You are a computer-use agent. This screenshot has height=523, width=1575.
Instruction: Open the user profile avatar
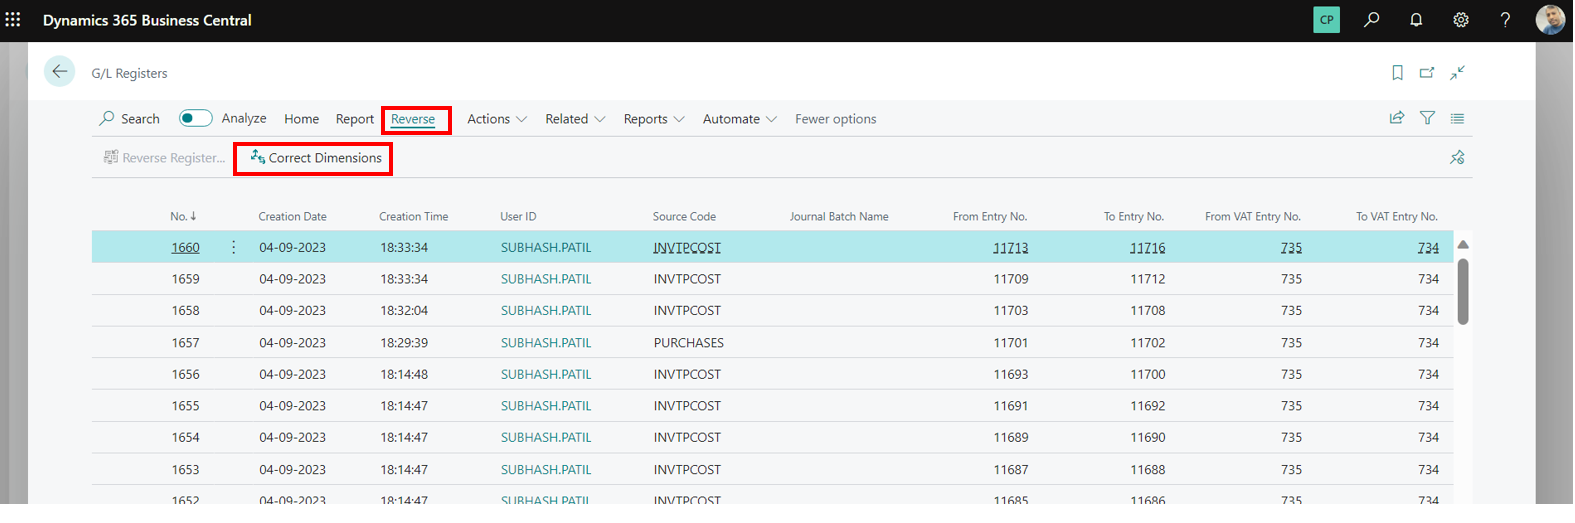[x=1550, y=19]
